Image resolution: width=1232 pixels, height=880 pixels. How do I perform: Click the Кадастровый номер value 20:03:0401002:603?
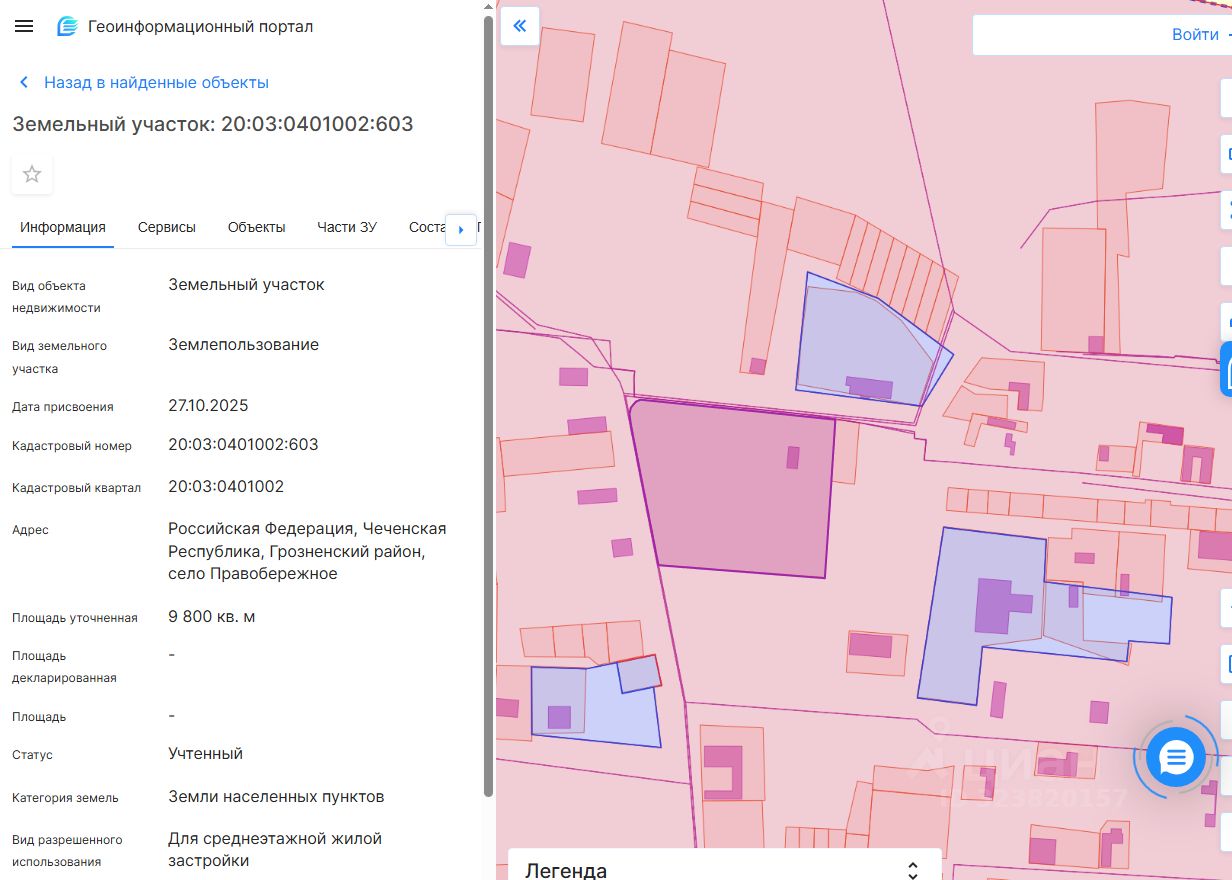point(243,444)
